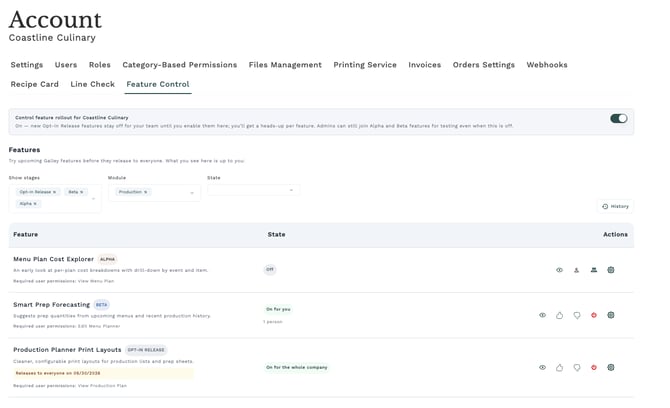This screenshot has height=408, width=670.
Task: Give thumbs up to Production Planner Print Layouts
Action: point(559,367)
